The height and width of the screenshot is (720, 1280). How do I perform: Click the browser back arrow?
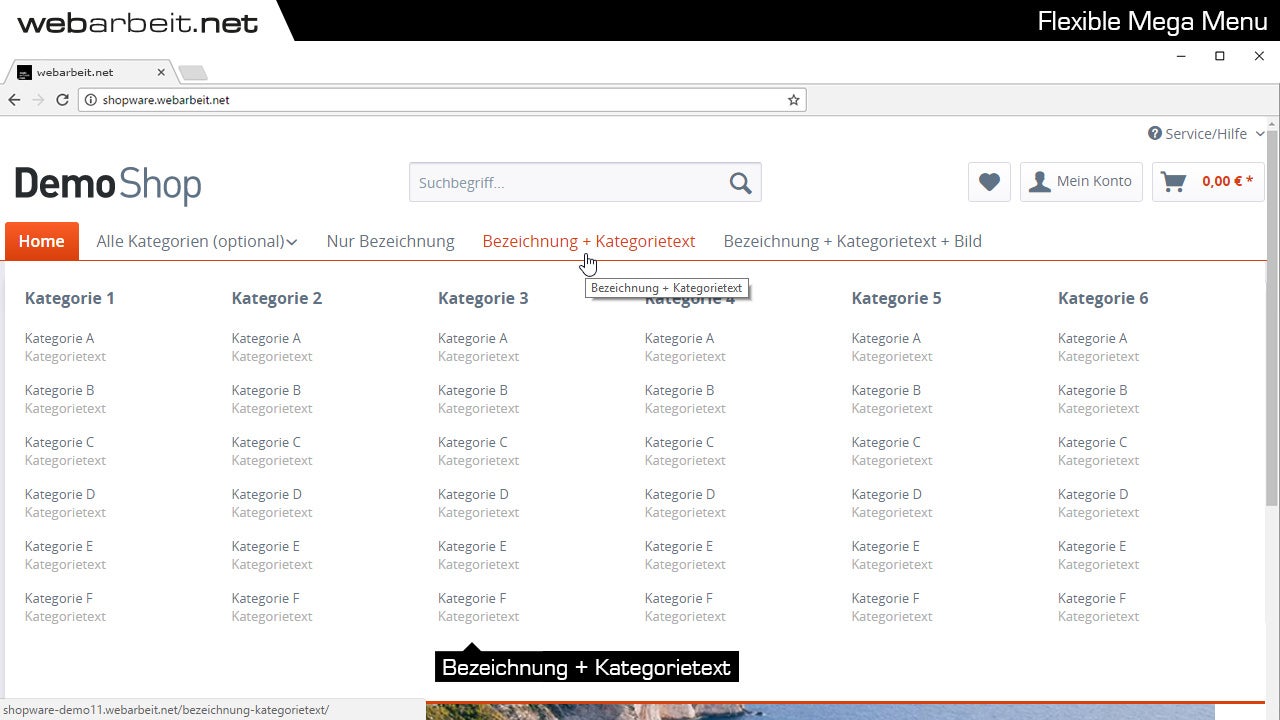tap(14, 100)
